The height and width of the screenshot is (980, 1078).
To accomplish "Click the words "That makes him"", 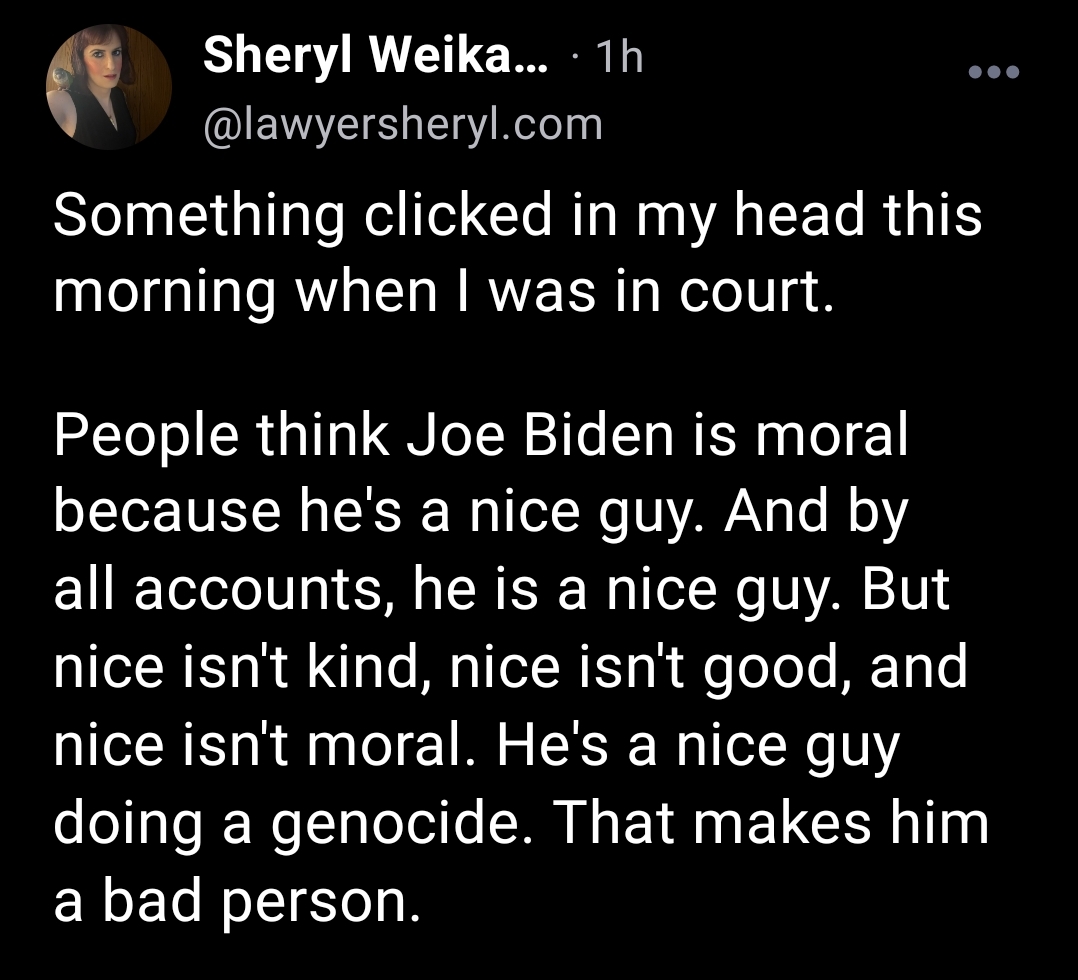I will [771, 824].
